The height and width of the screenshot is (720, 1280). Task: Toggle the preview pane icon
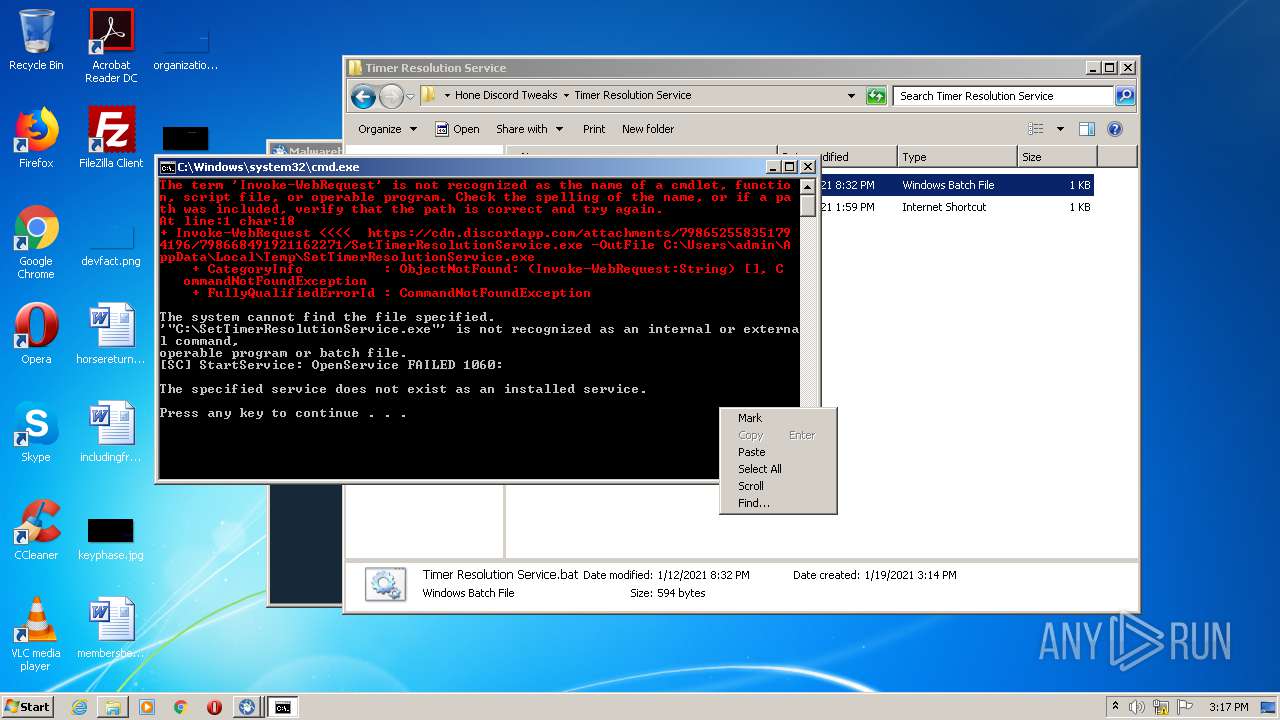(x=1087, y=129)
